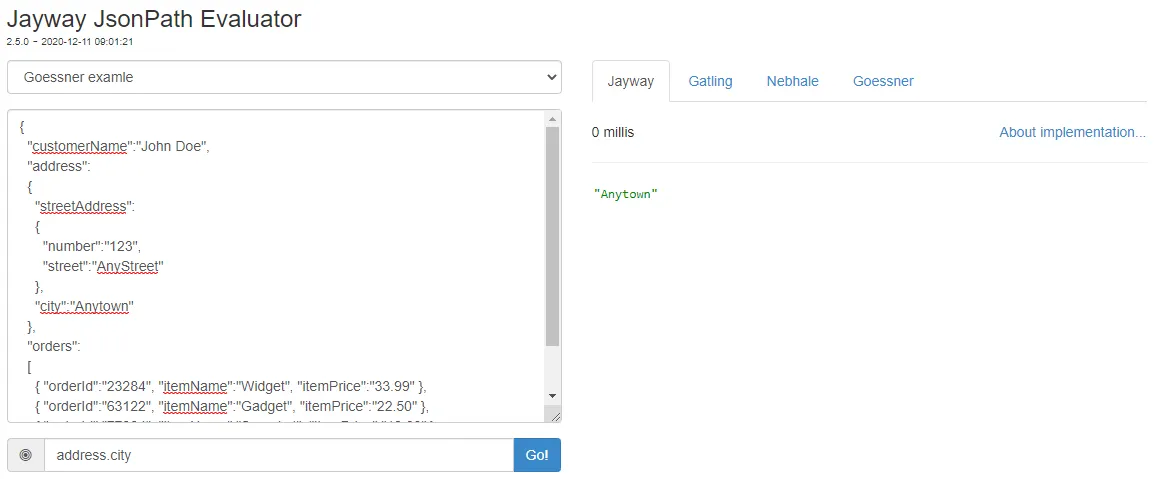This screenshot has height=479, width=1157.
Task: Click the "orders": key line
Action: (x=54, y=346)
